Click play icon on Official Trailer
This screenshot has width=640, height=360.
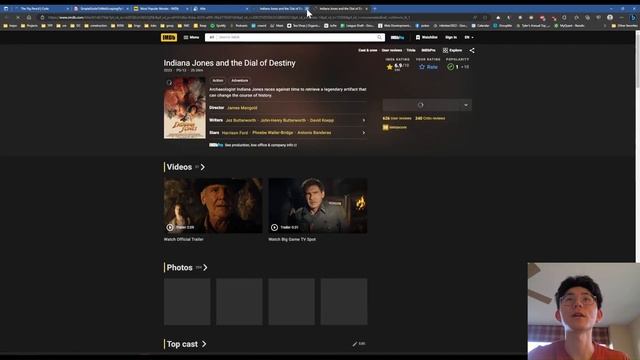pos(170,227)
